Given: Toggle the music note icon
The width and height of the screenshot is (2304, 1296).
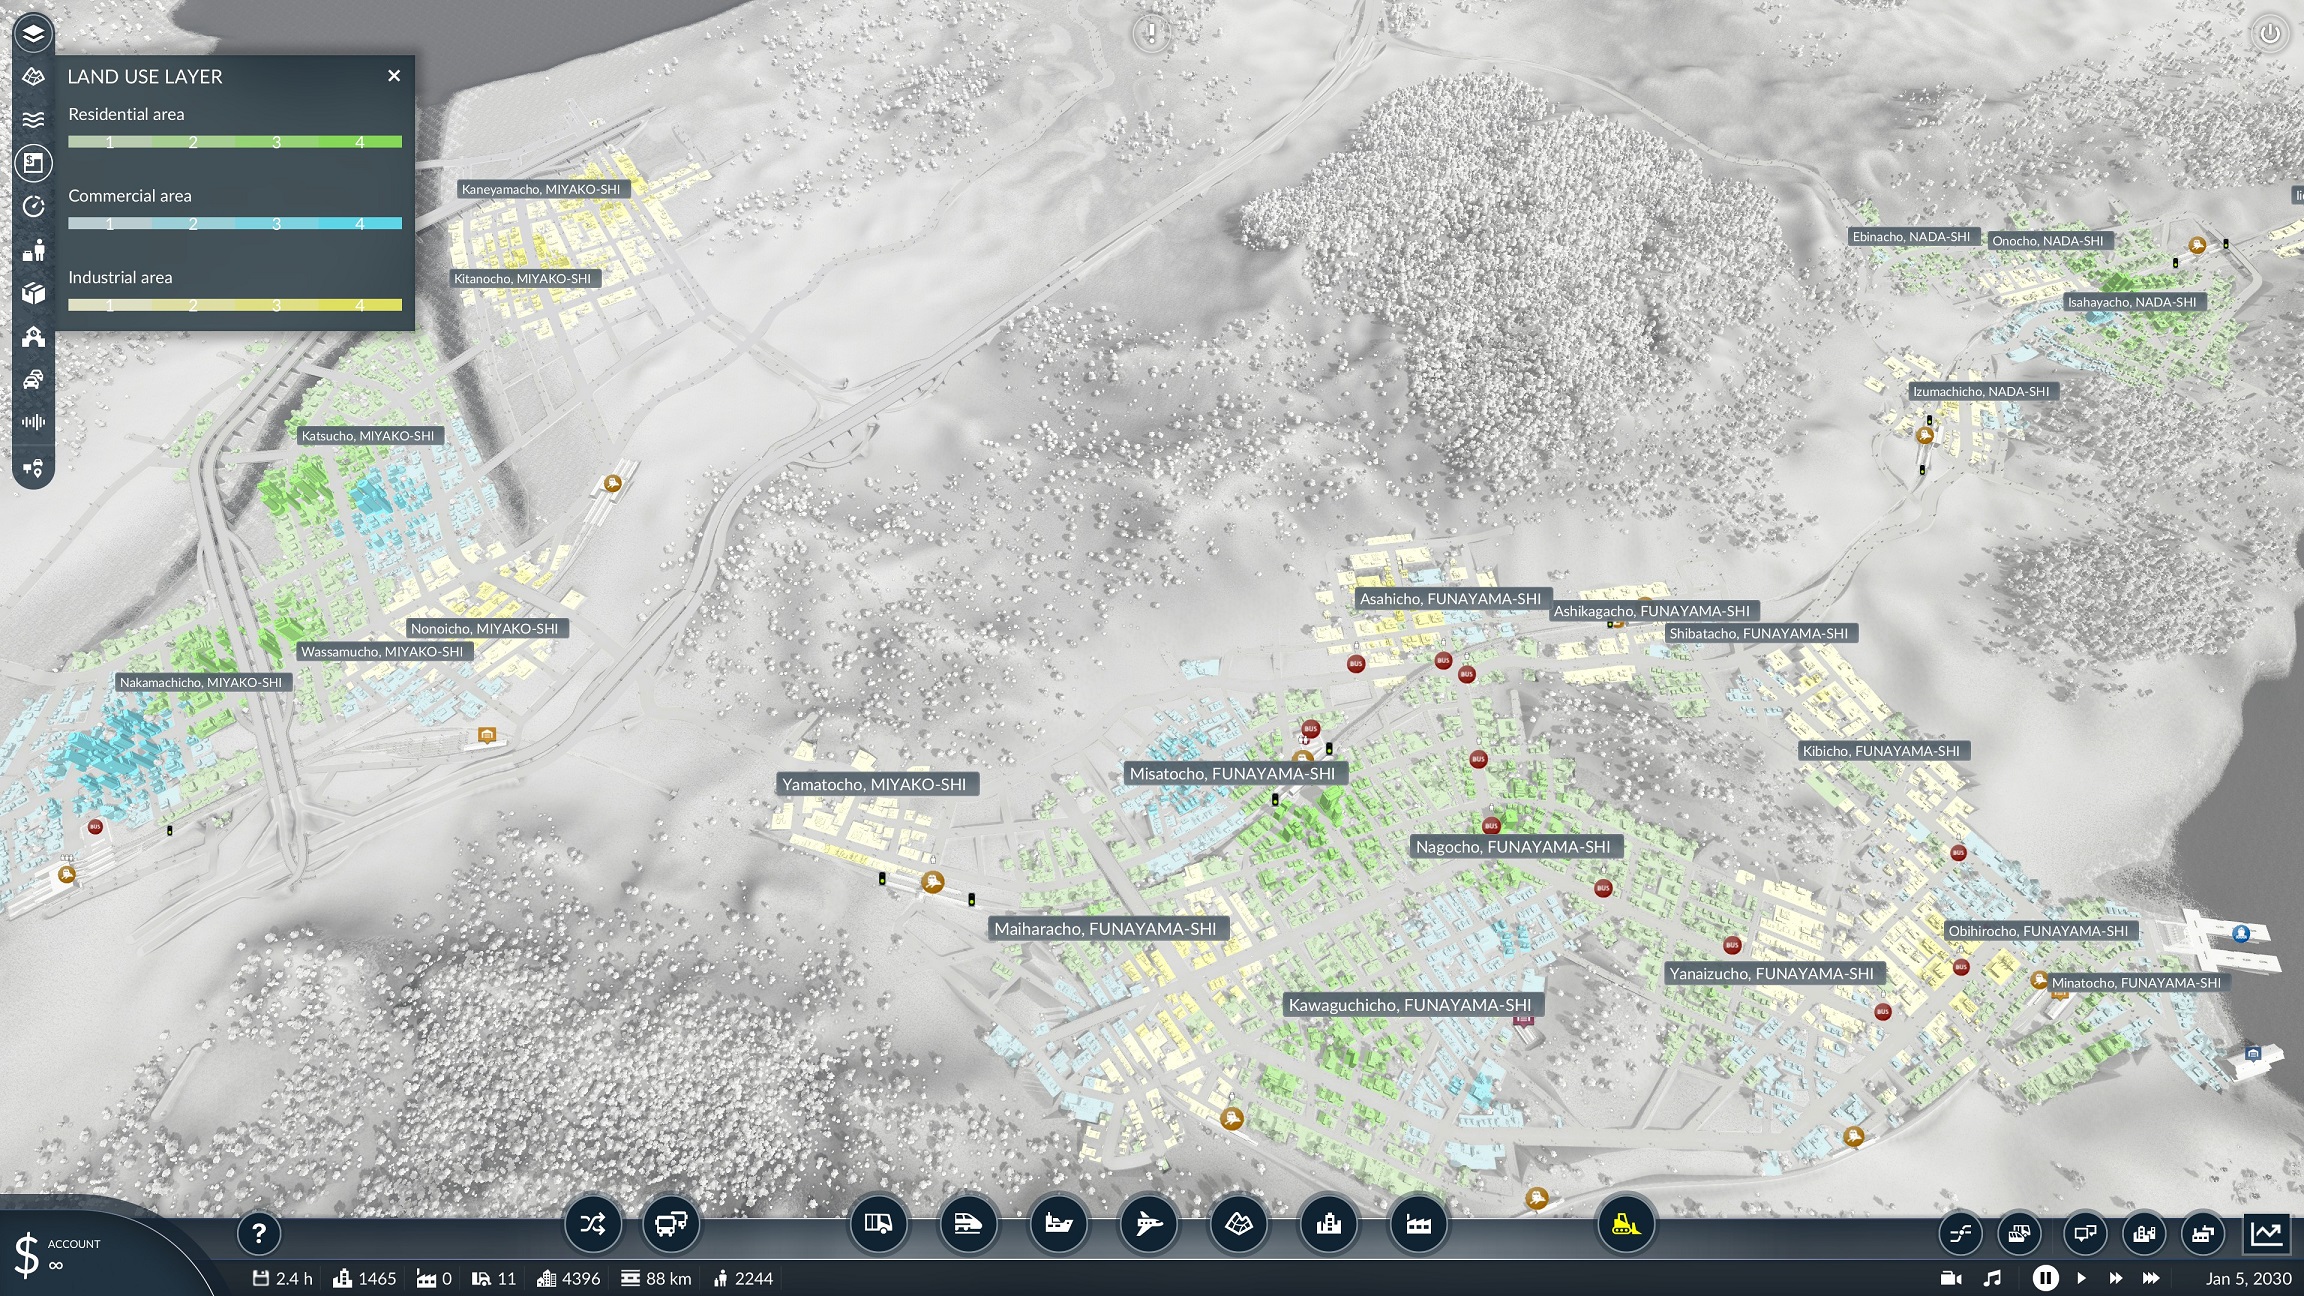Looking at the screenshot, I should tap(1992, 1278).
